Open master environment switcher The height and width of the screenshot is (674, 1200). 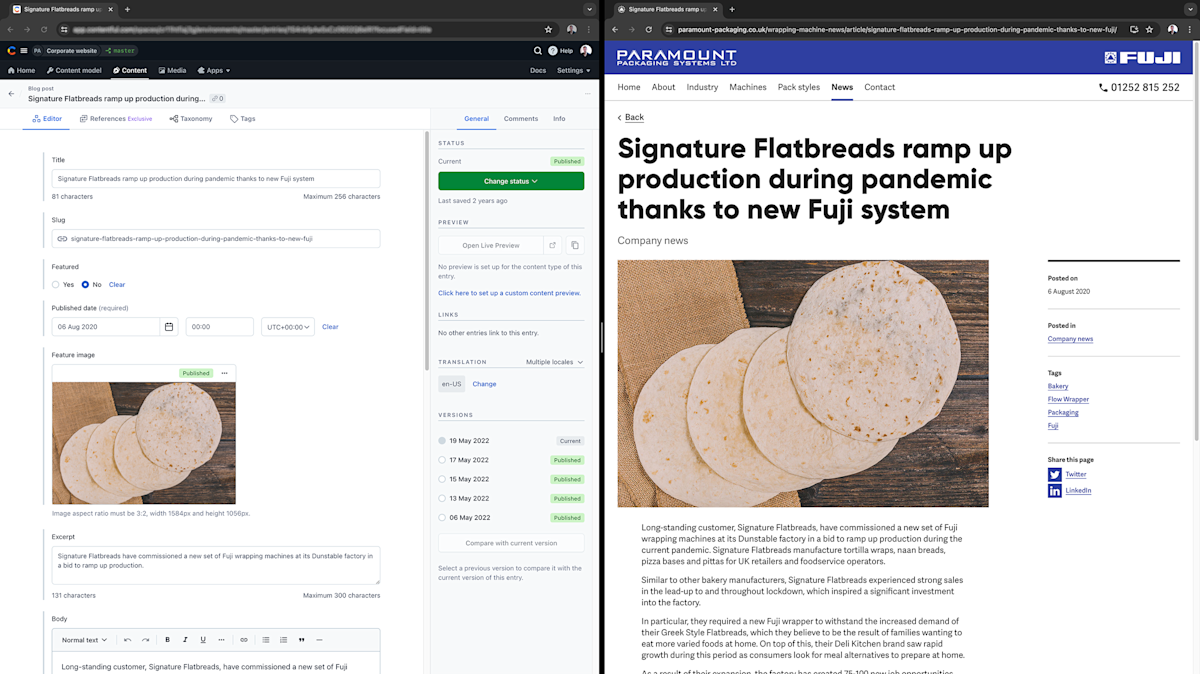coord(120,50)
